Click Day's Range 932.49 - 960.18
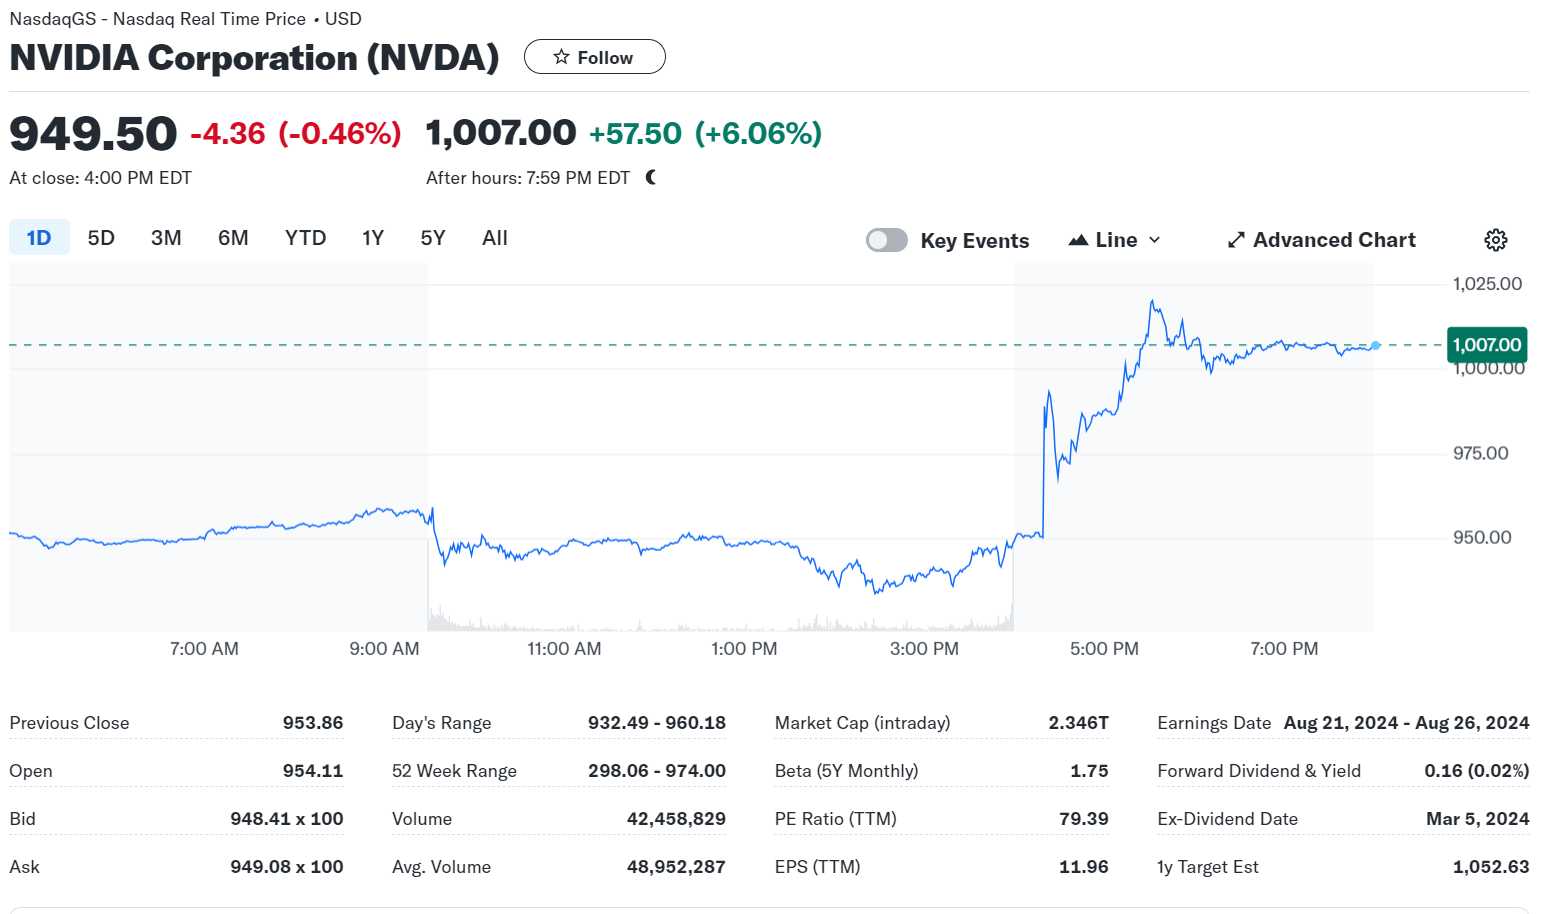The image size is (1543, 914). (657, 723)
